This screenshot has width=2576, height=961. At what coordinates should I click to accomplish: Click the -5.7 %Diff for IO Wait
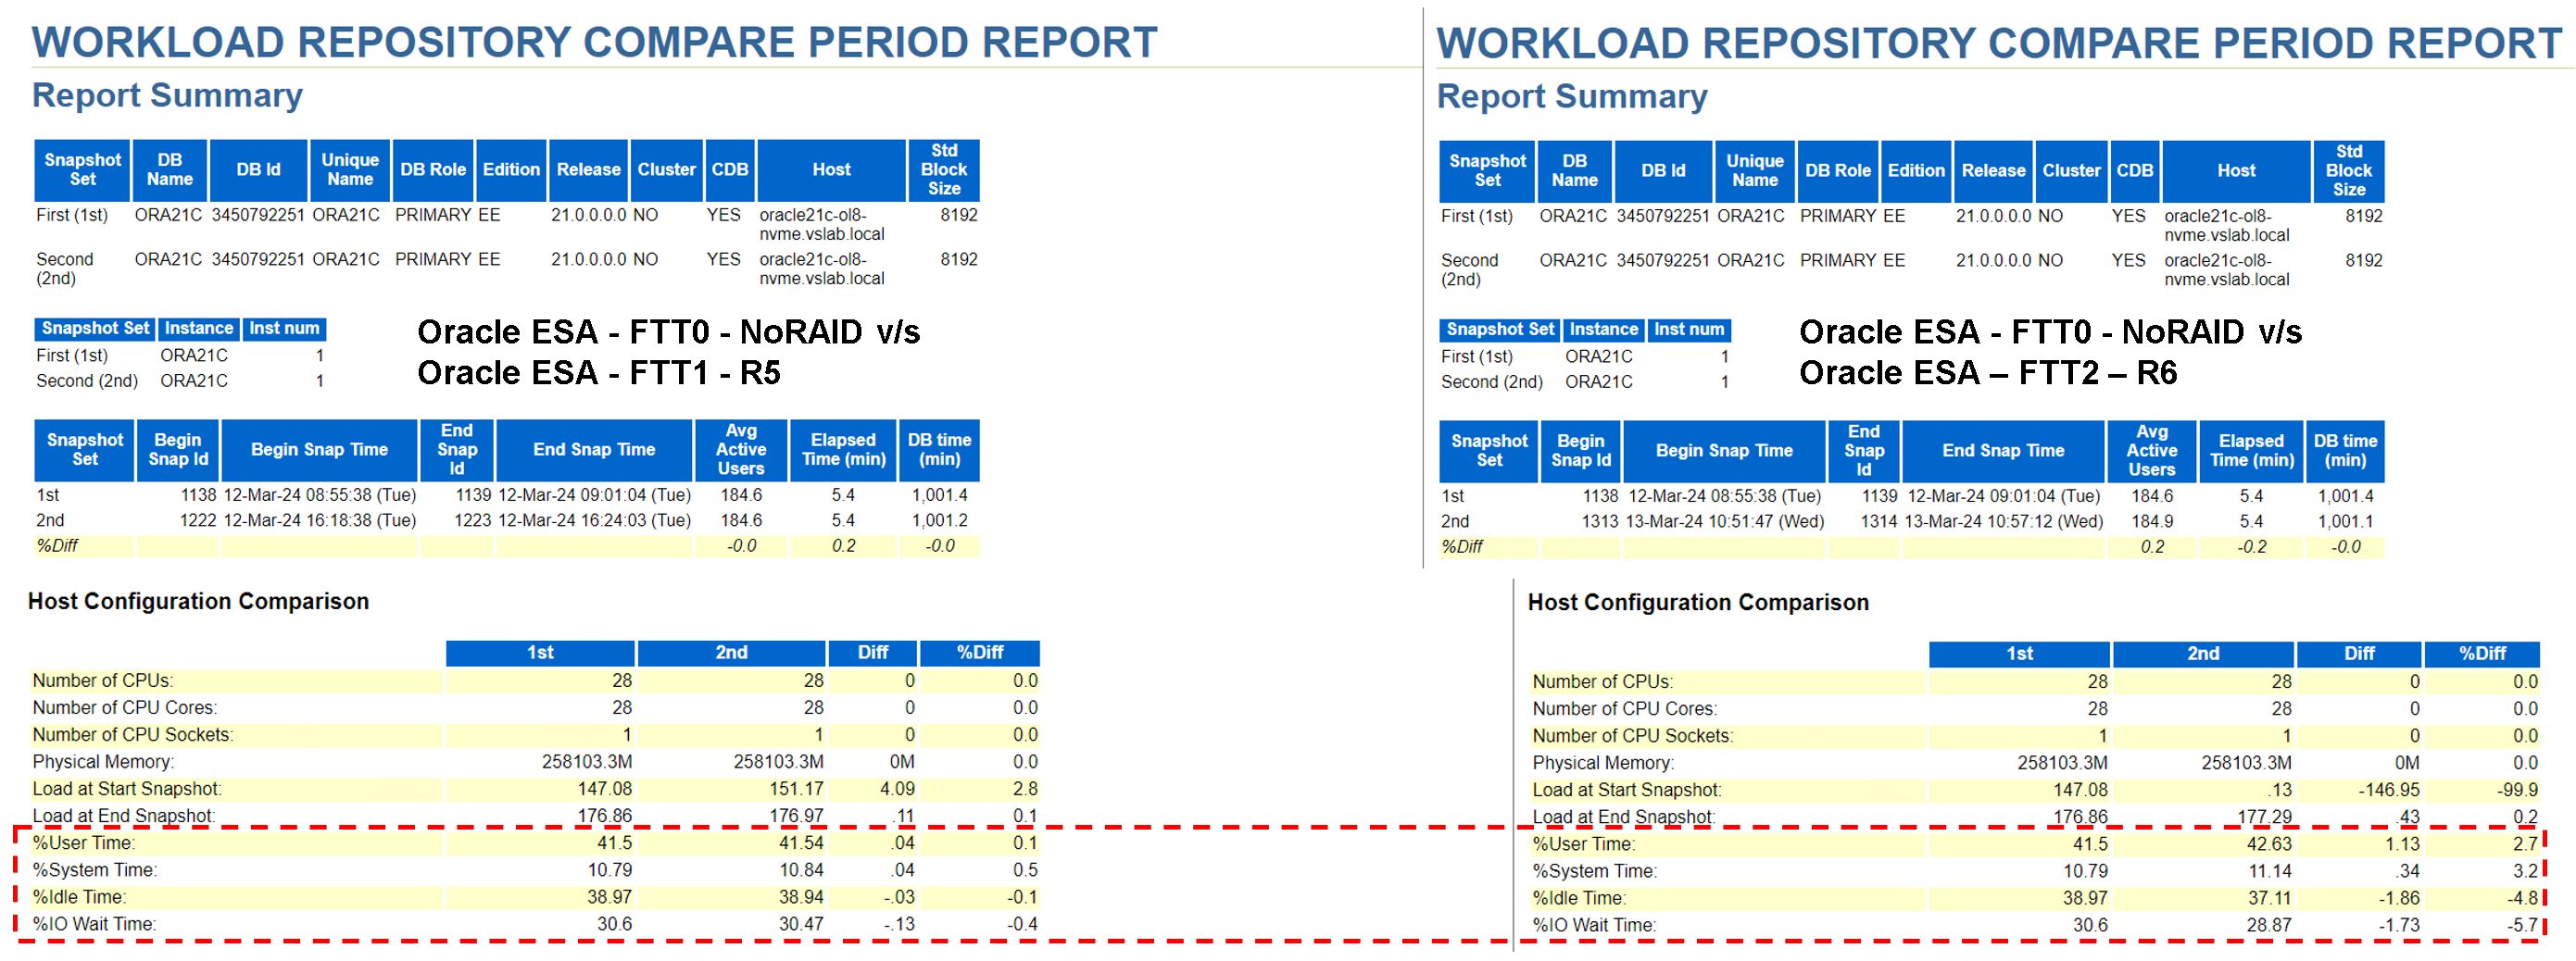(2522, 925)
